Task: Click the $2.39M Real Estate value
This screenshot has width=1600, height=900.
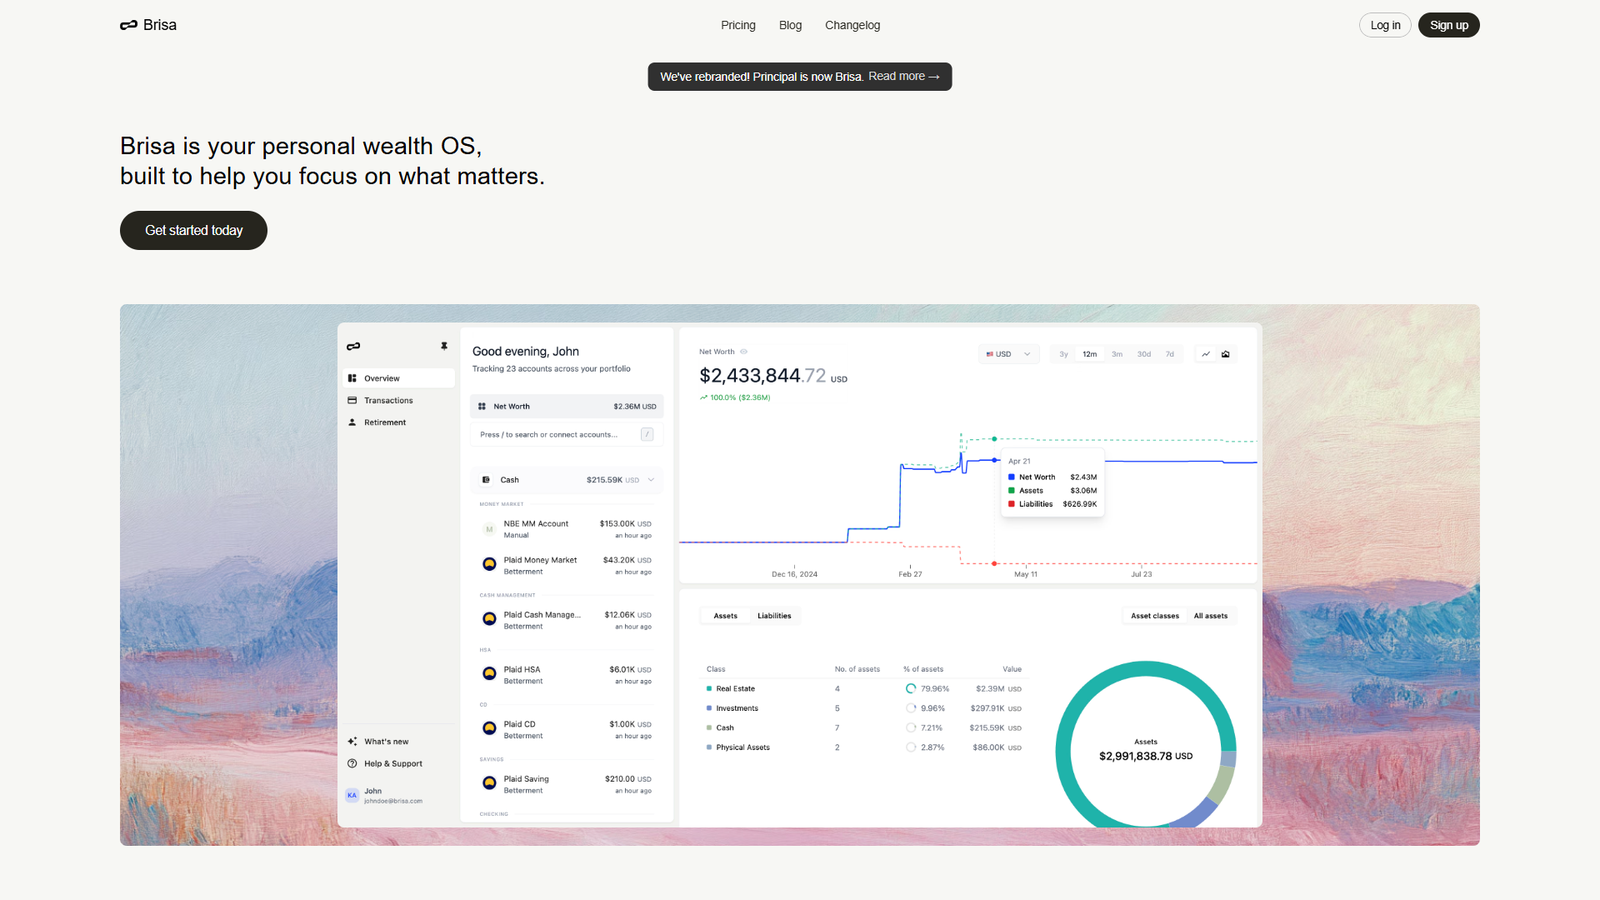Action: click(998, 689)
